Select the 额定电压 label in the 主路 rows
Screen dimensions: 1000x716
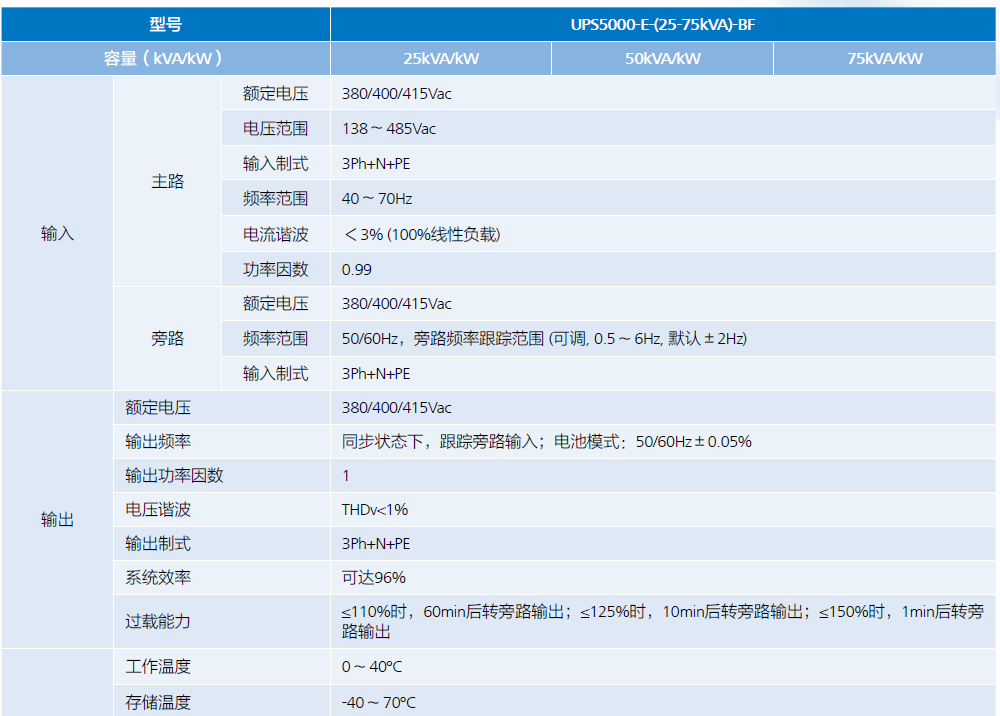click(276, 94)
